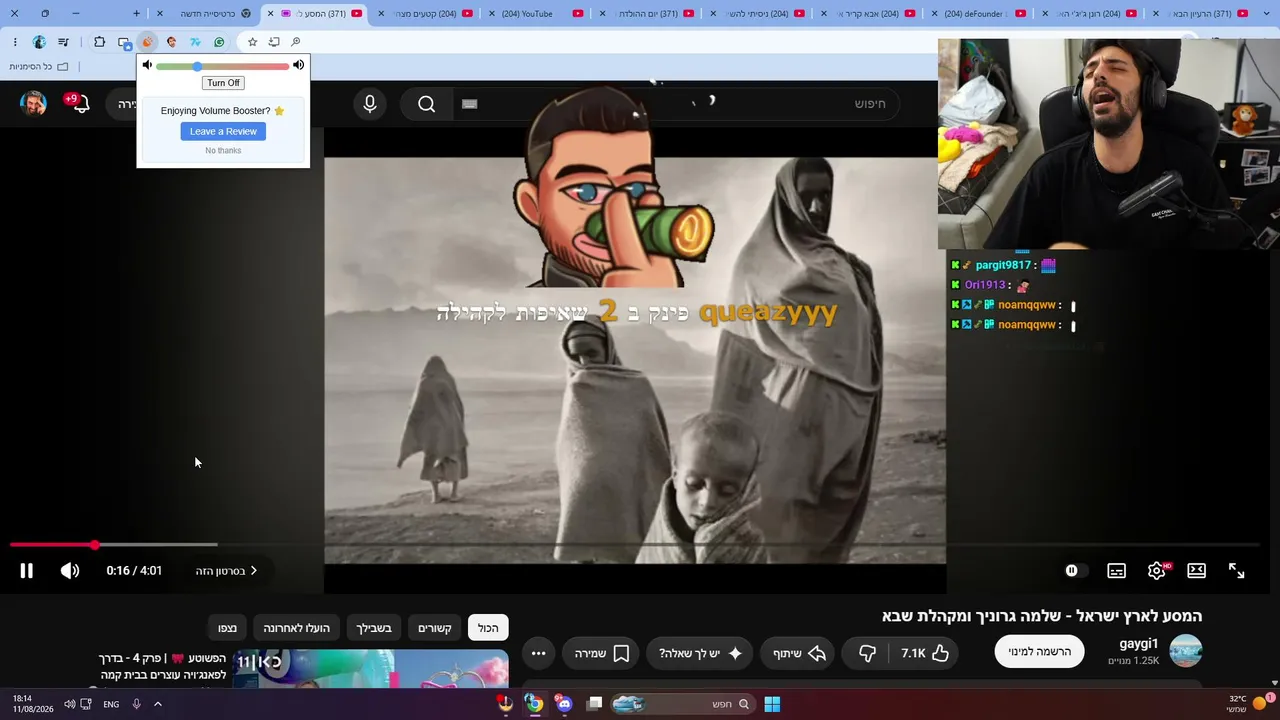Turn on subtitles in the player
This screenshot has width=1280, height=720.
(1116, 571)
